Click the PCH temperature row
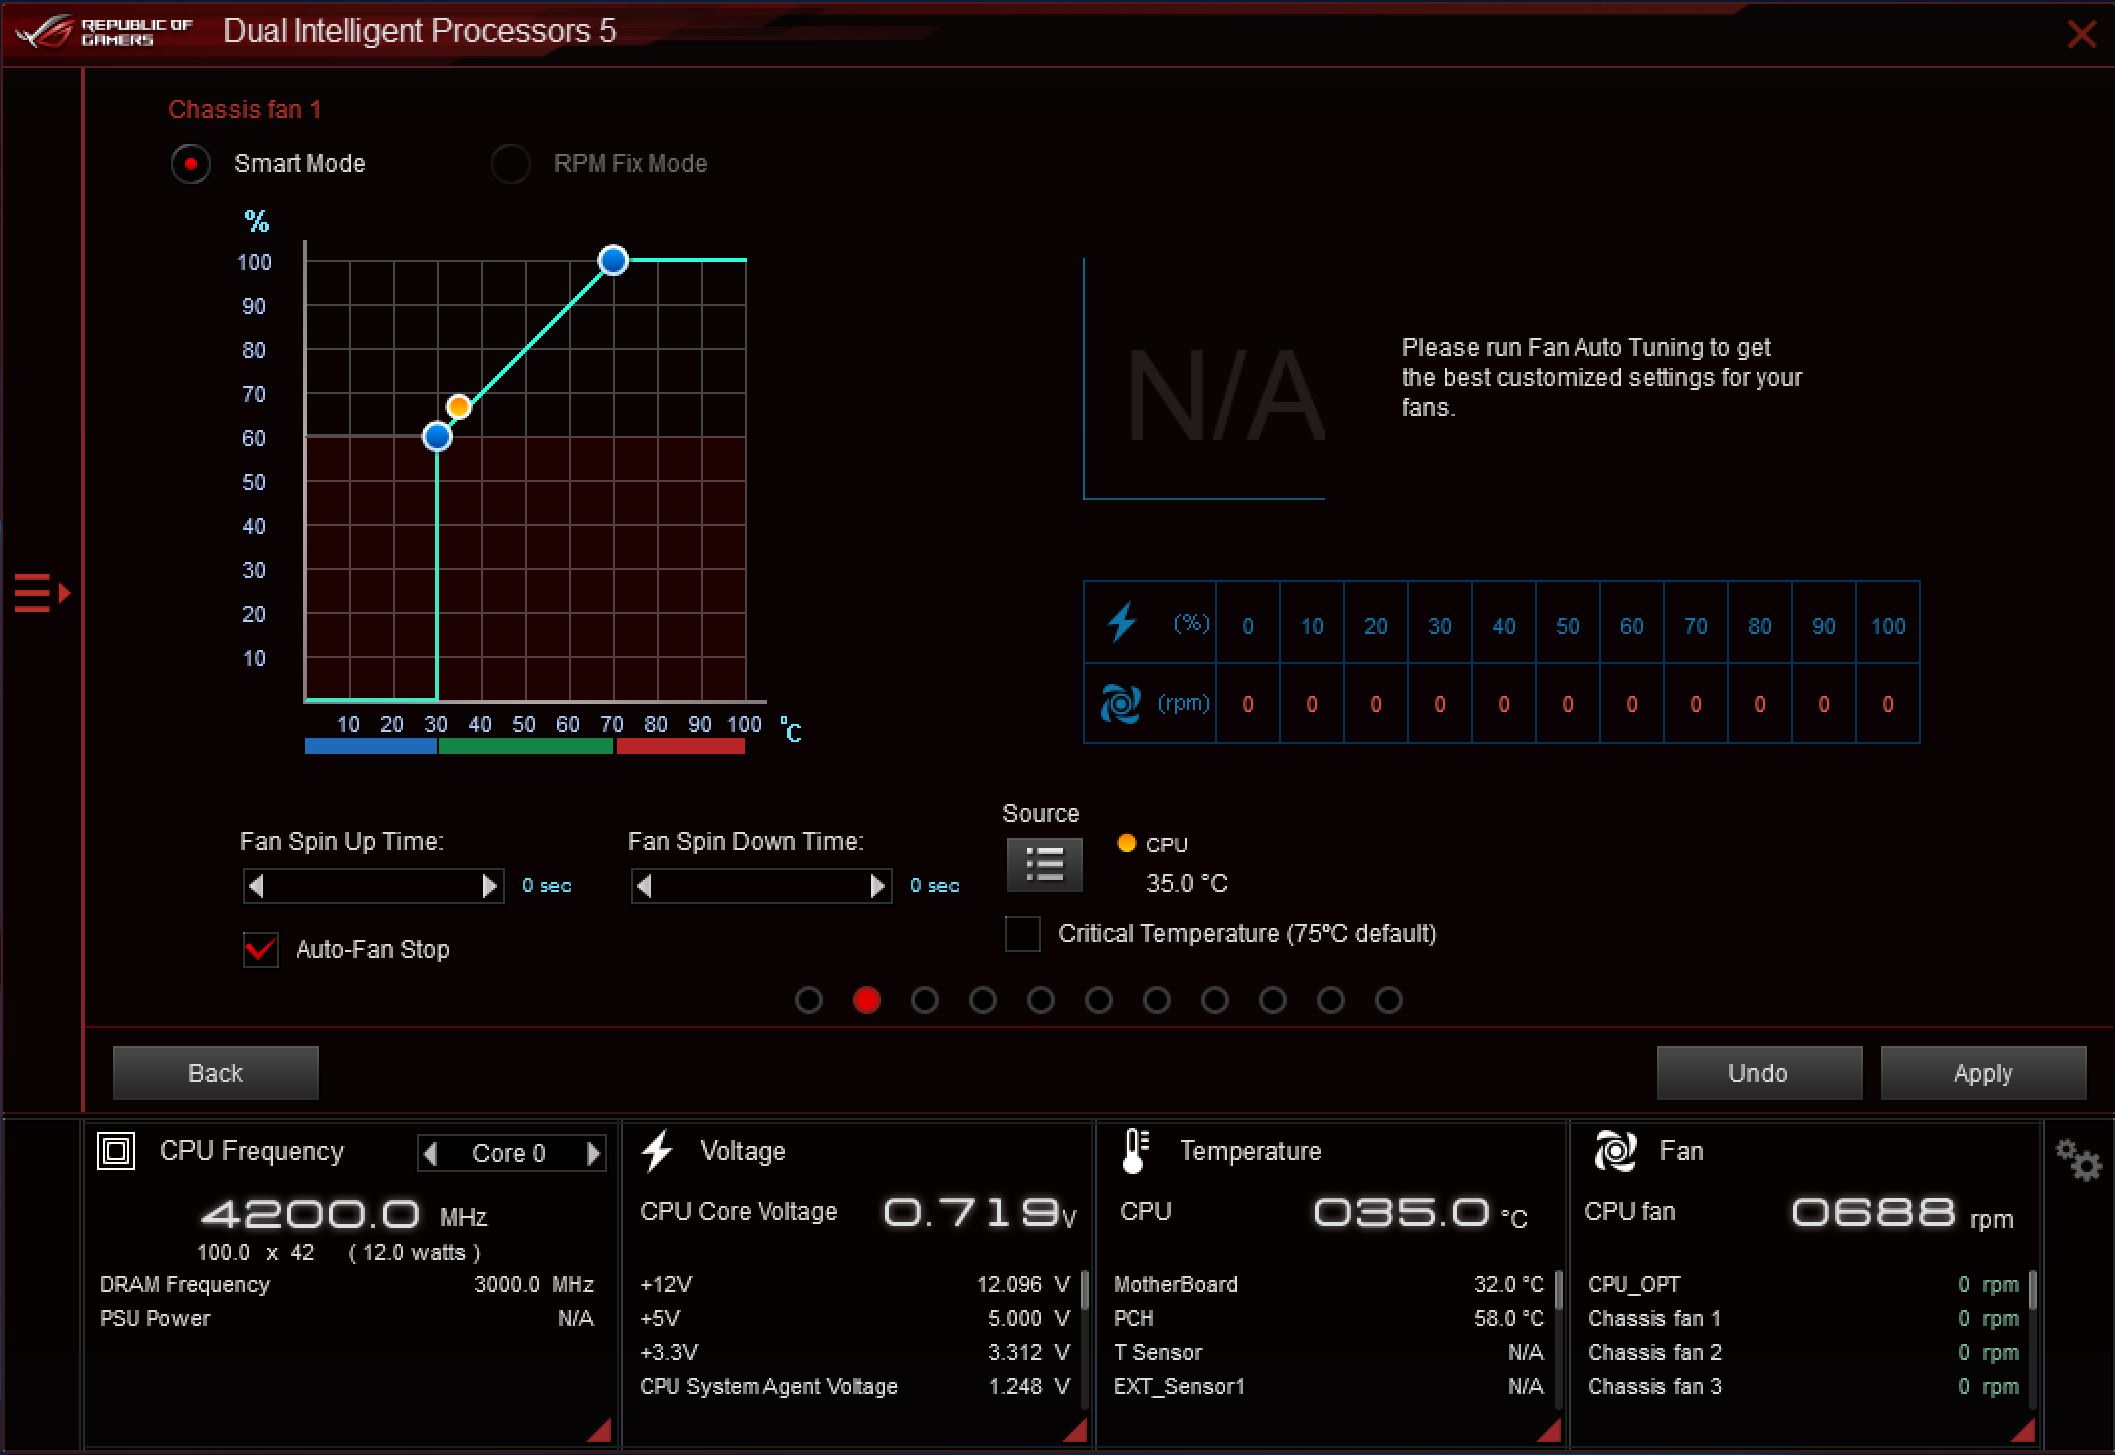 [x=1329, y=1319]
